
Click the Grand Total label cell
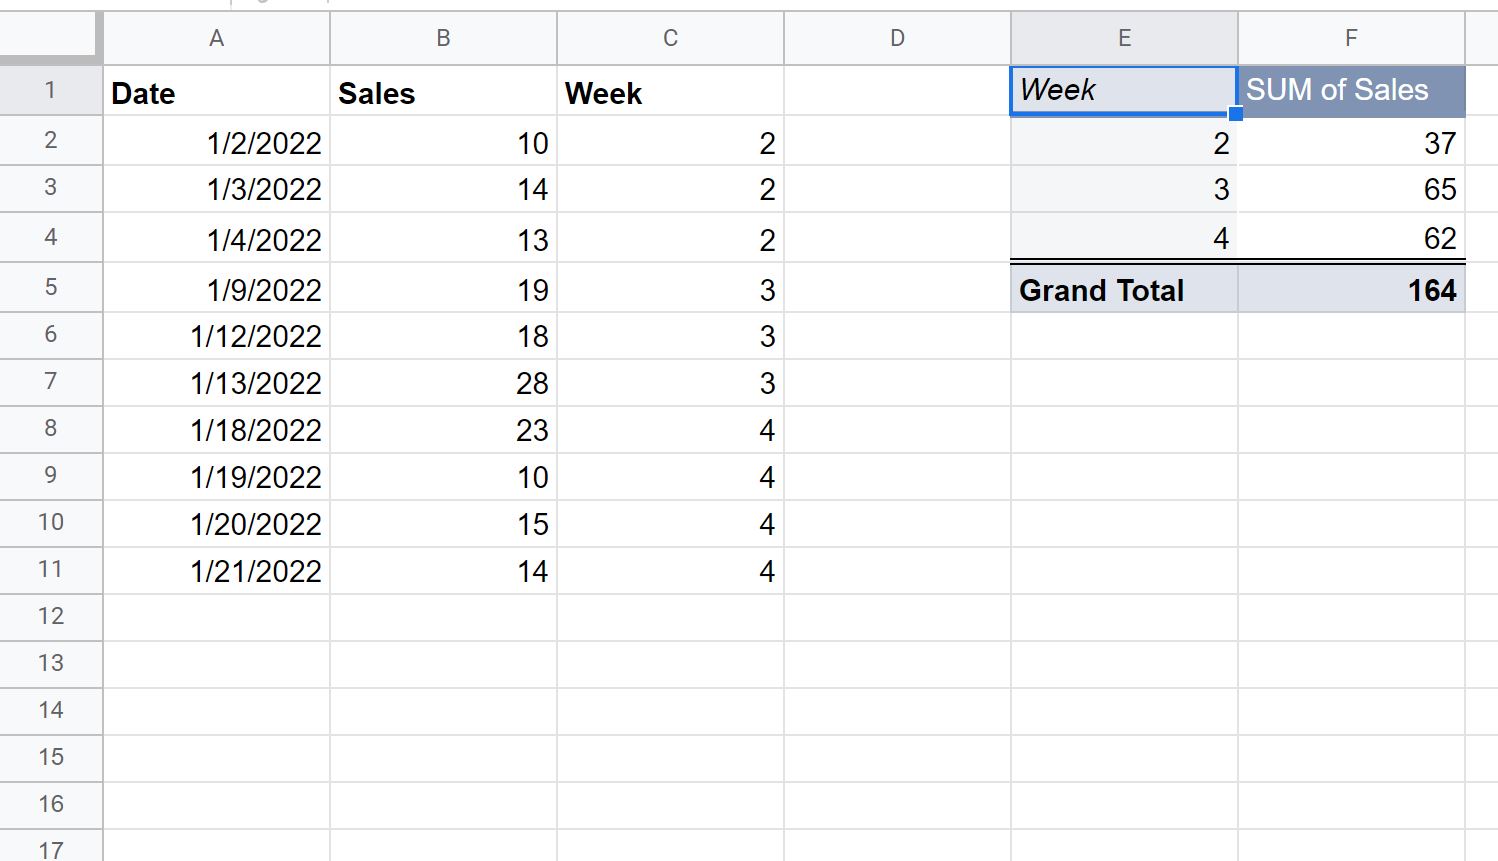1124,289
